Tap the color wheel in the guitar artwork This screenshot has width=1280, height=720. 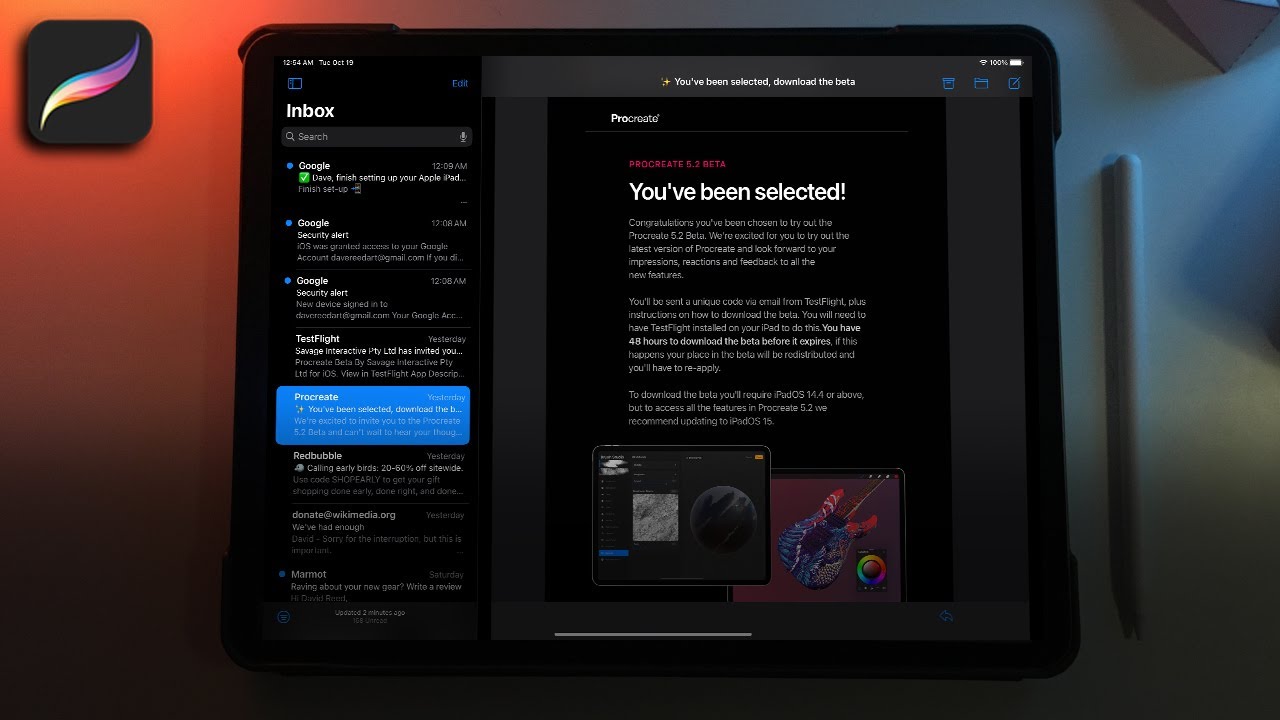[x=872, y=569]
